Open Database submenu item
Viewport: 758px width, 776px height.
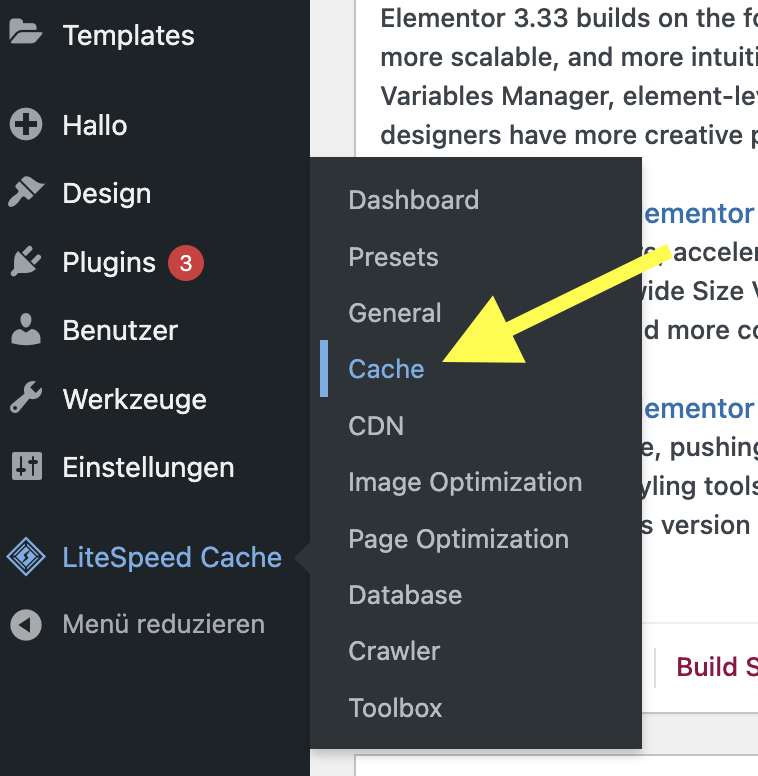click(x=405, y=595)
